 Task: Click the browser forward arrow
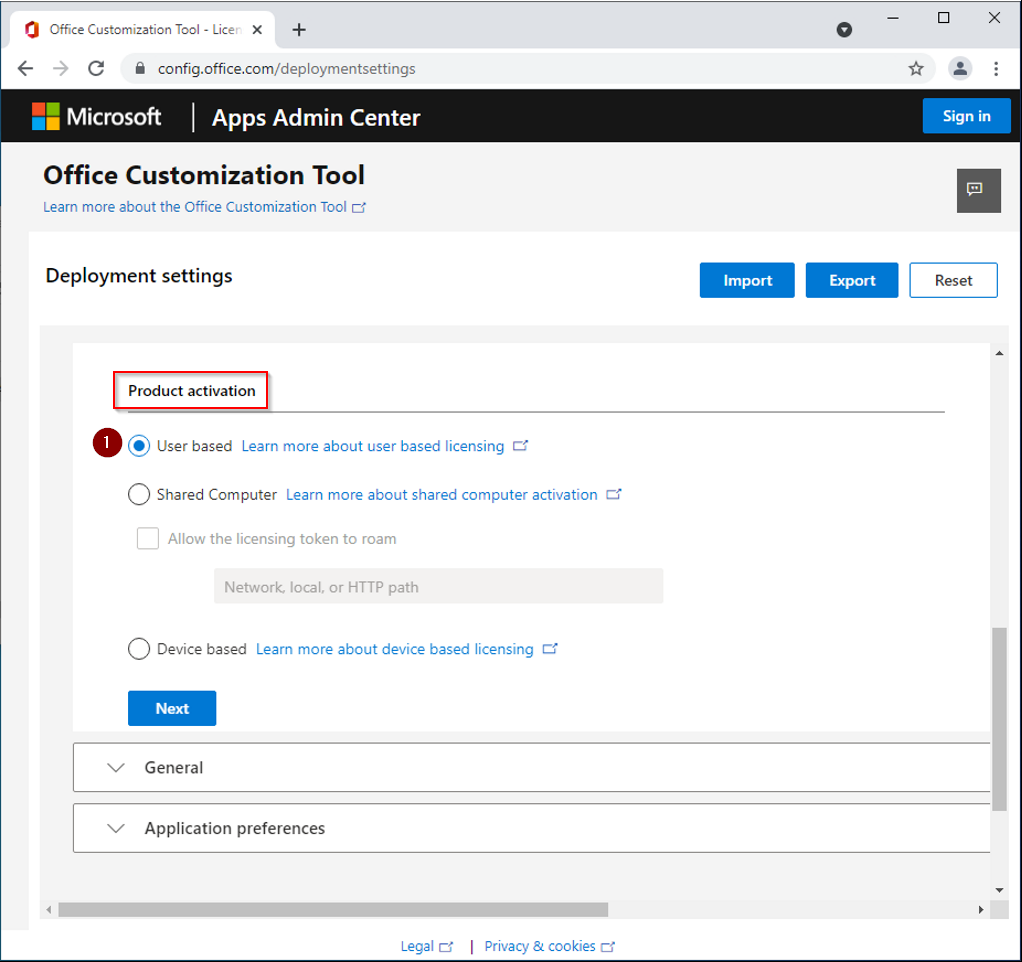click(61, 68)
